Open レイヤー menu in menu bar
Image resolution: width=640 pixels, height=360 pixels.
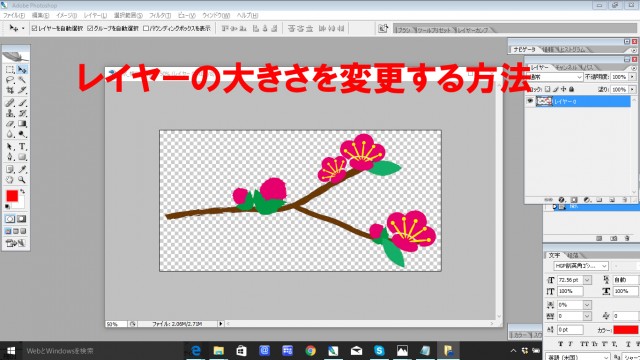tap(95, 16)
